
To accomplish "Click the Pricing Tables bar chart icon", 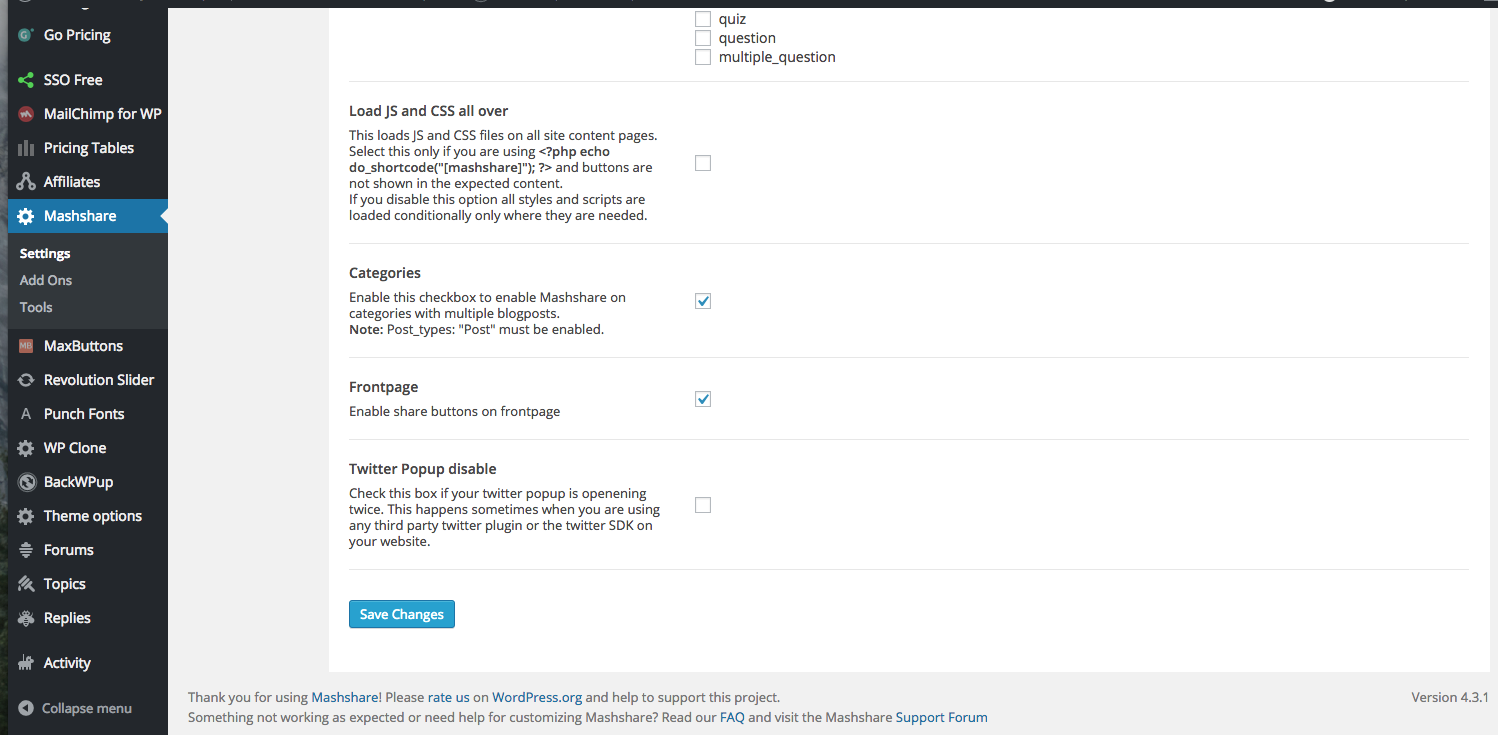I will [26, 148].
